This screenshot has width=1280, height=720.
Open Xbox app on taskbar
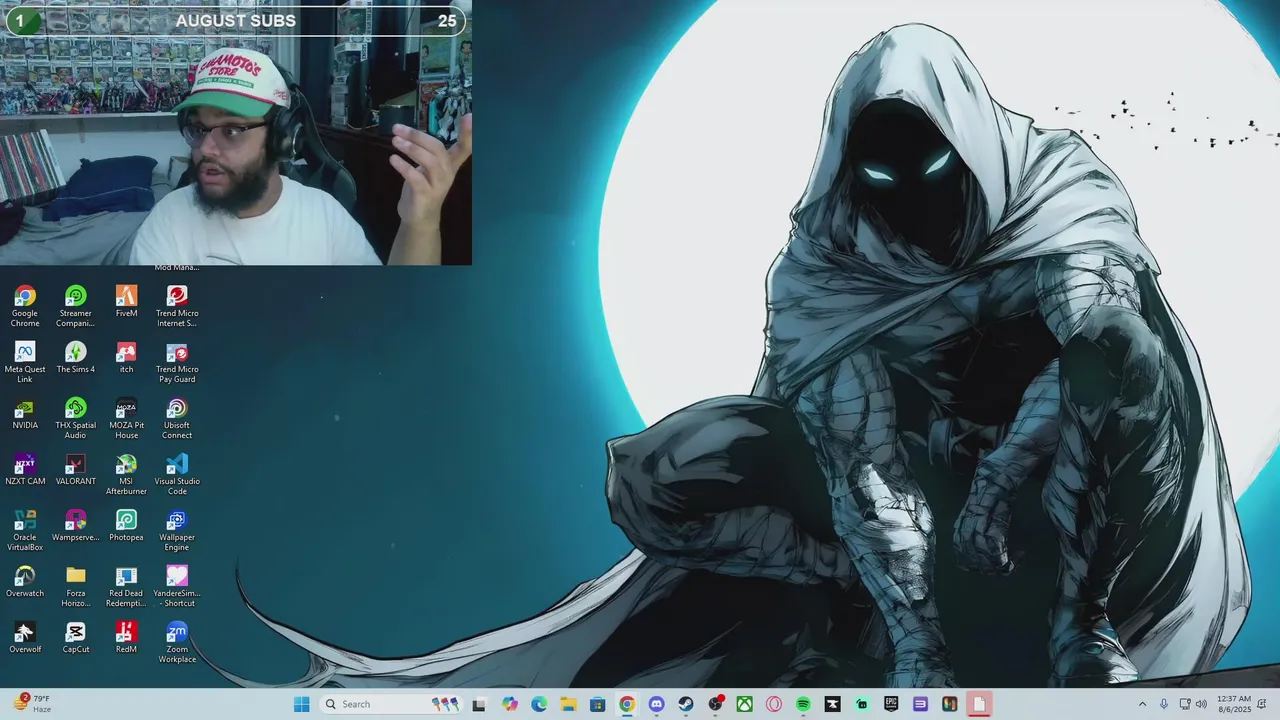744,704
